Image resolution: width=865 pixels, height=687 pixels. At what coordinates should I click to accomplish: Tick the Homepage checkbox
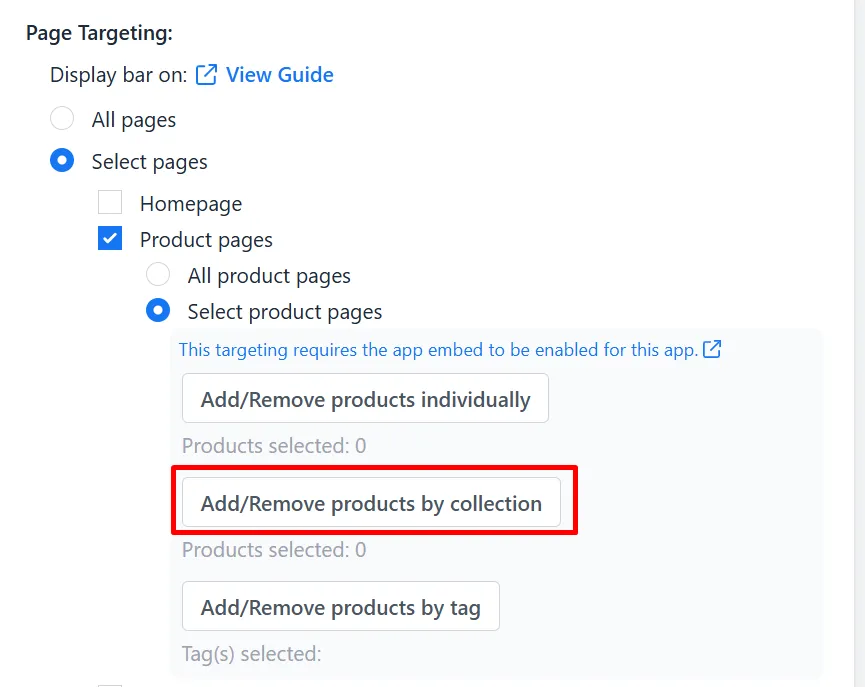coord(110,203)
